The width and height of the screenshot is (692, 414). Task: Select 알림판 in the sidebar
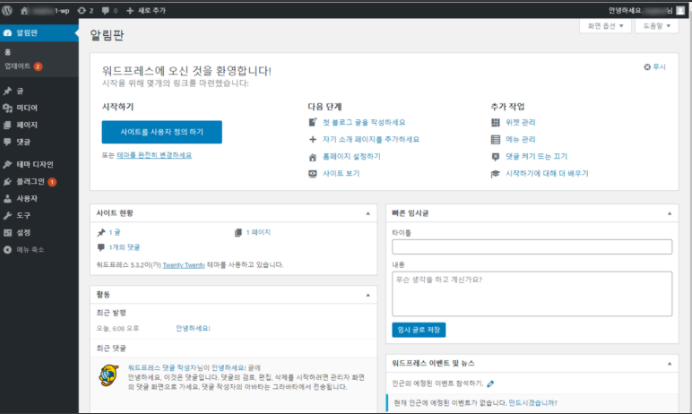39,33
